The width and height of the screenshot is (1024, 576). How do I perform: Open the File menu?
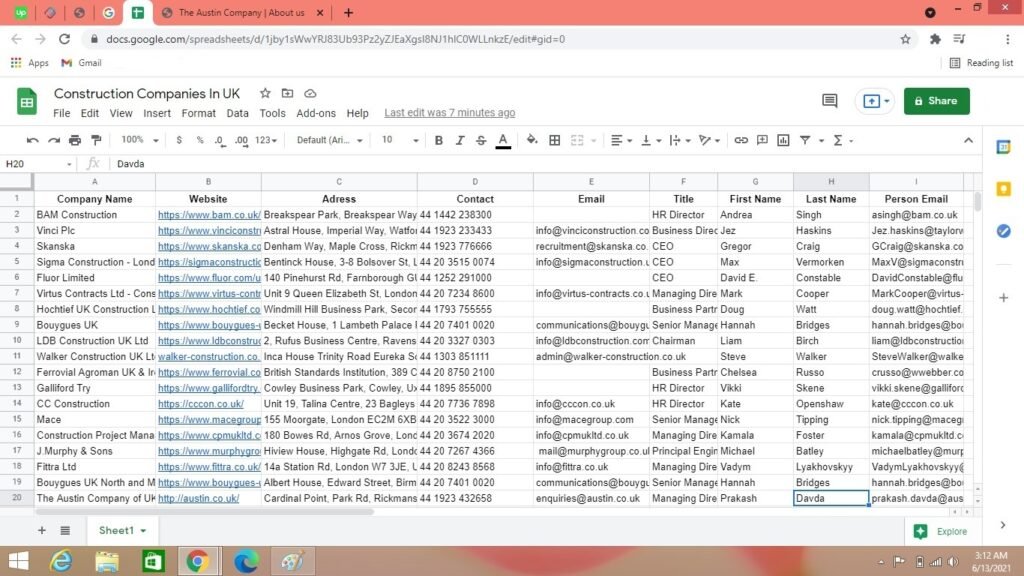[x=61, y=113]
